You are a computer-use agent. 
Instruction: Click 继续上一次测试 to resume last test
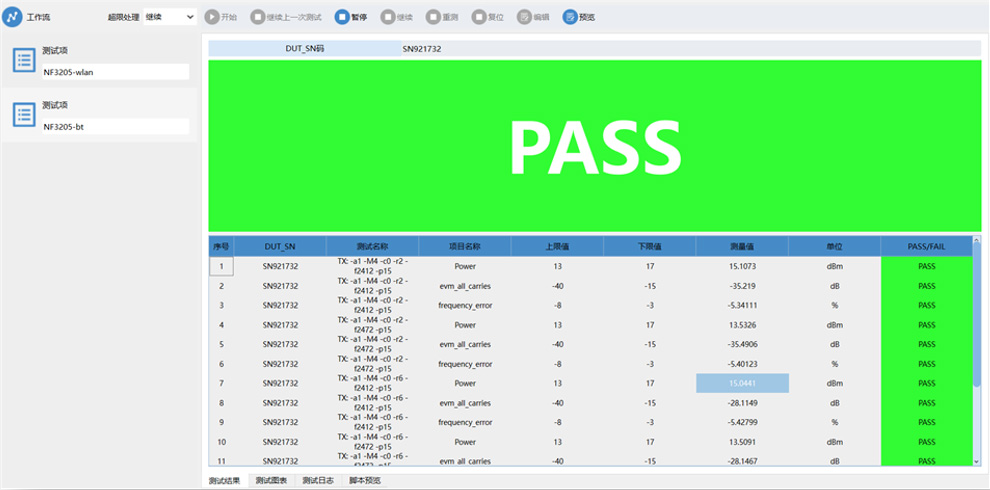click(x=258, y=17)
